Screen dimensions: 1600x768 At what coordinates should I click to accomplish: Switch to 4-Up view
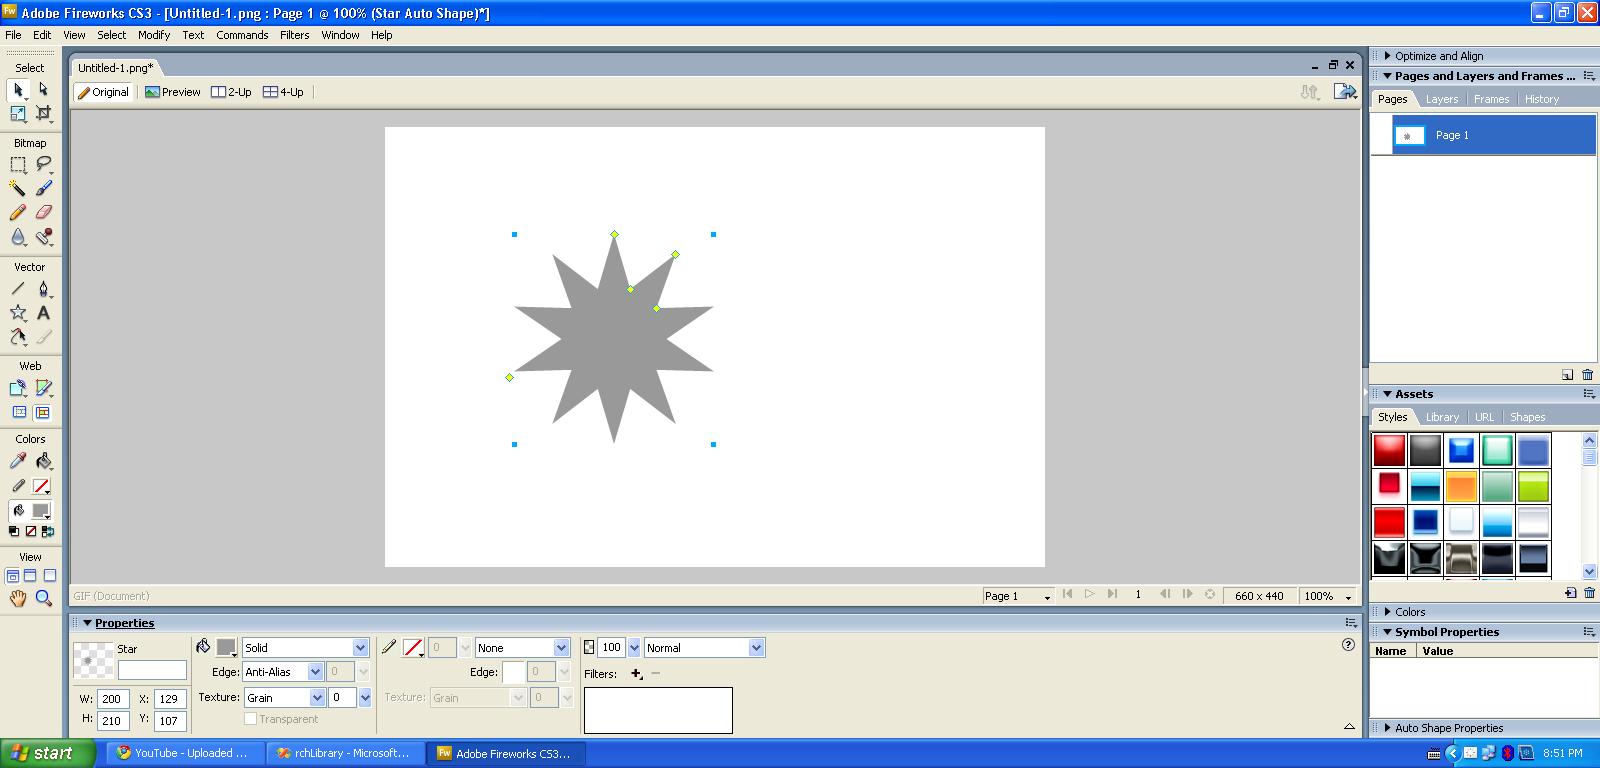[283, 92]
